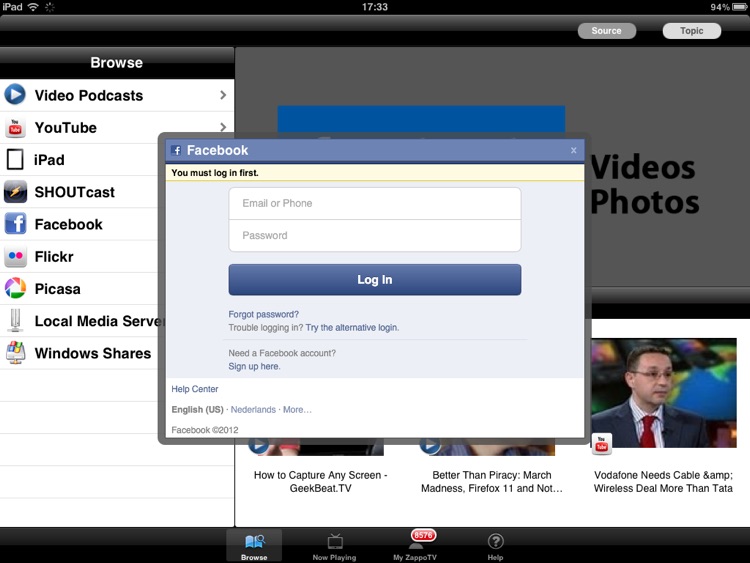Select the Windows Shares row text
The height and width of the screenshot is (563, 750).
[x=93, y=353]
